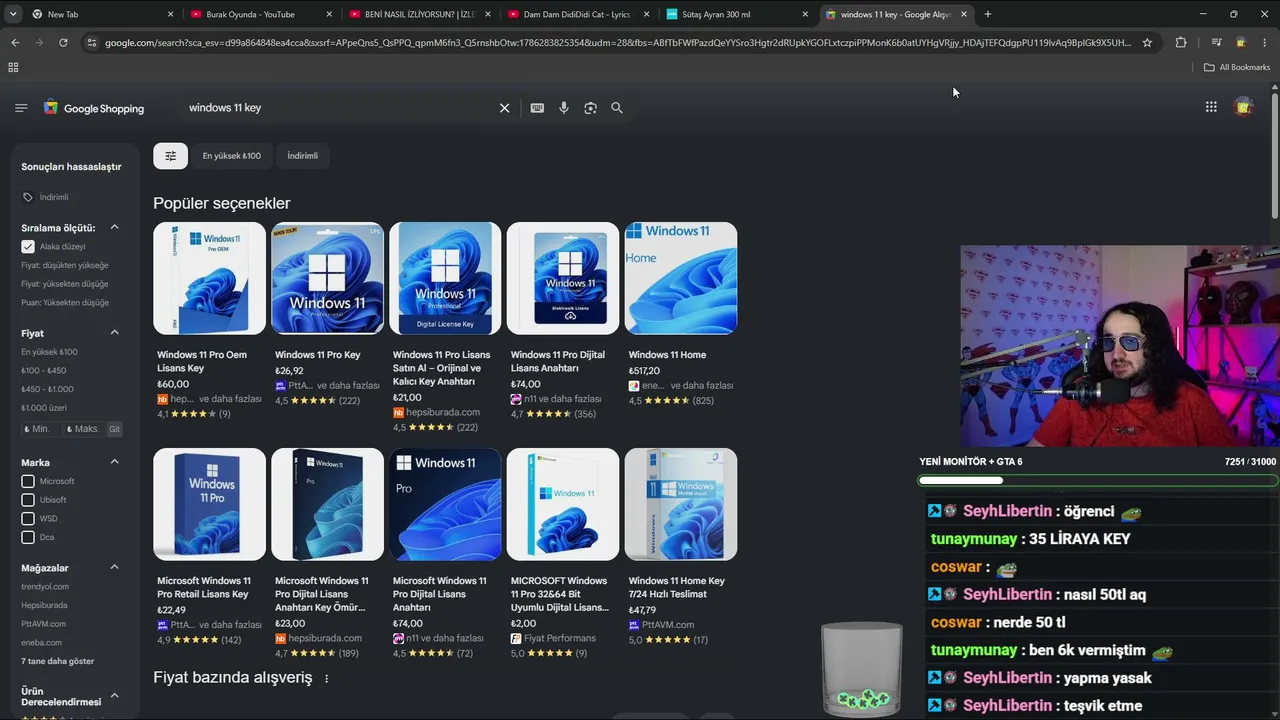1280x720 pixels.
Task: Switch to BENİ NASIL İZLİYORSUN tab
Action: click(418, 14)
